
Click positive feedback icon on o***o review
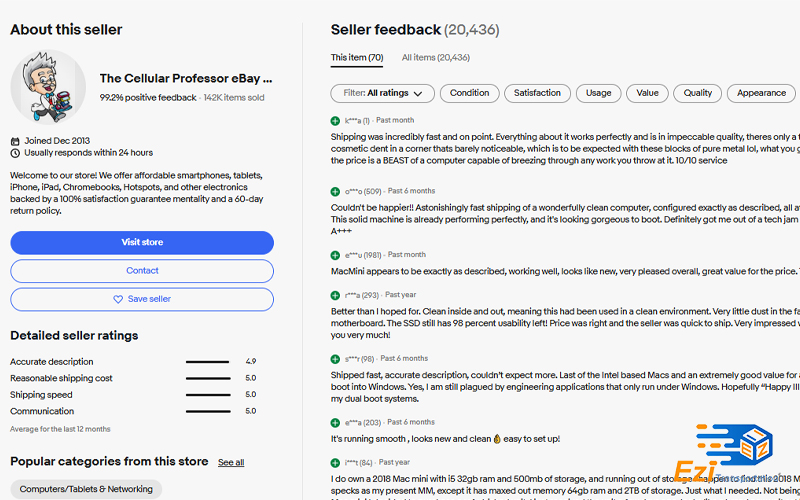(335, 191)
